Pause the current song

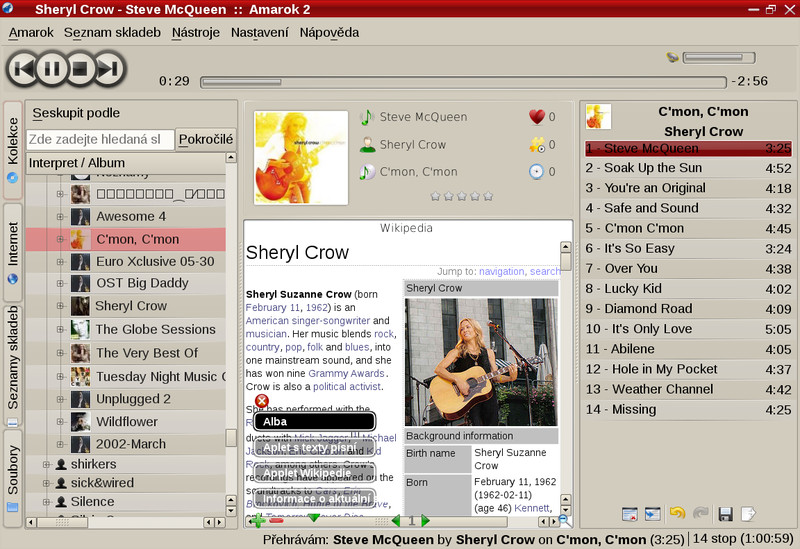(52, 68)
